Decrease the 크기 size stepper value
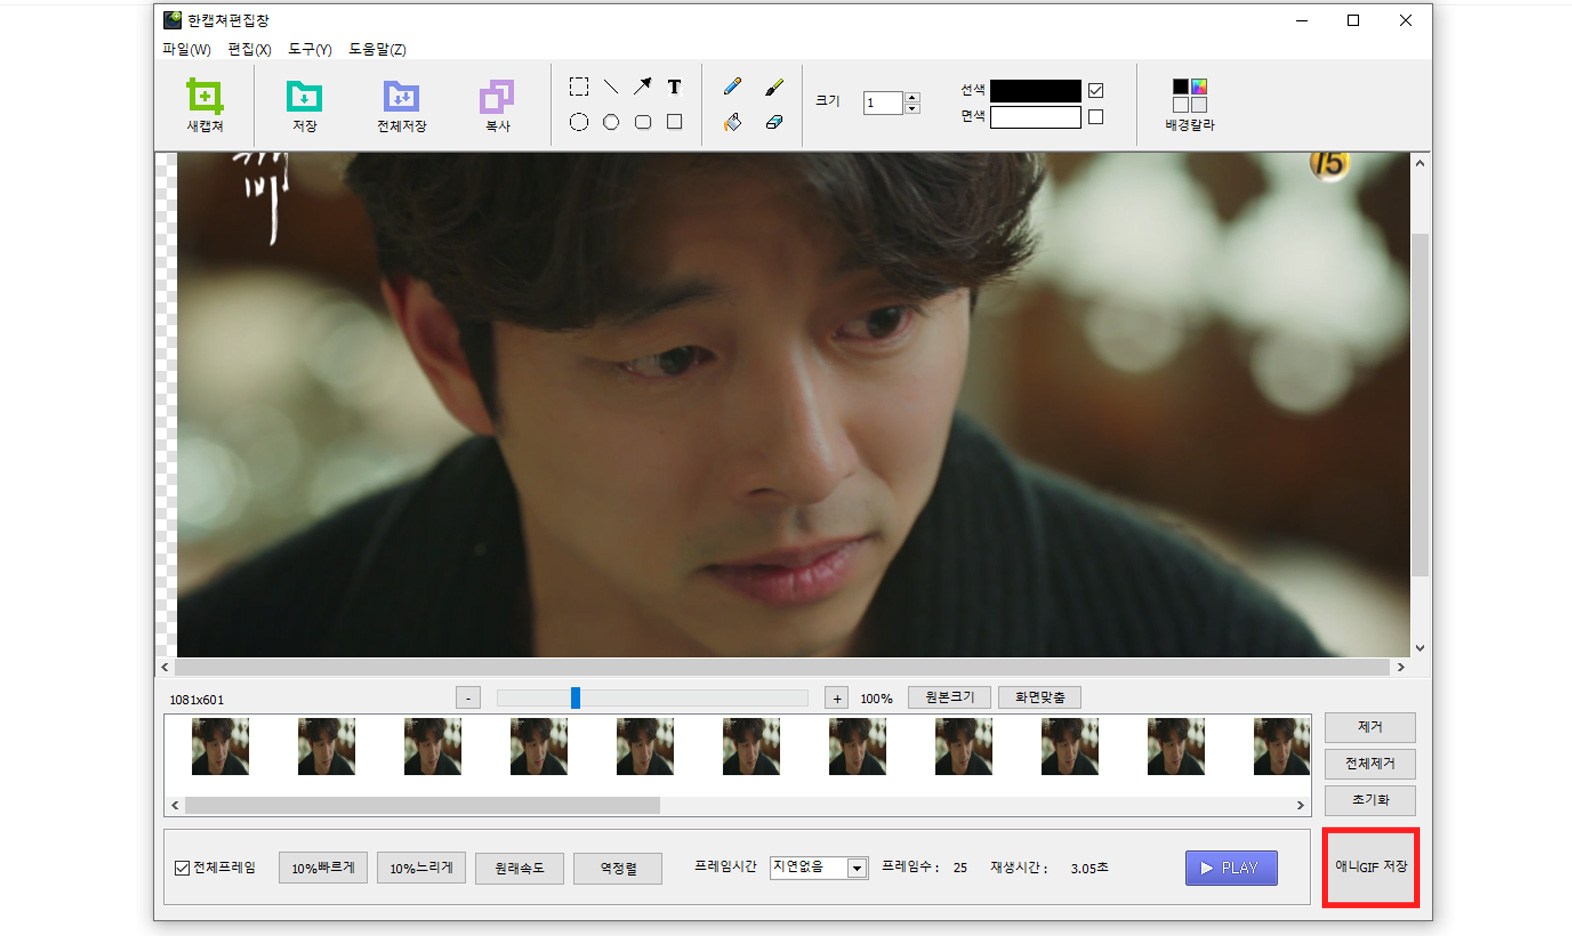This screenshot has height=936, width=1572. click(x=912, y=108)
